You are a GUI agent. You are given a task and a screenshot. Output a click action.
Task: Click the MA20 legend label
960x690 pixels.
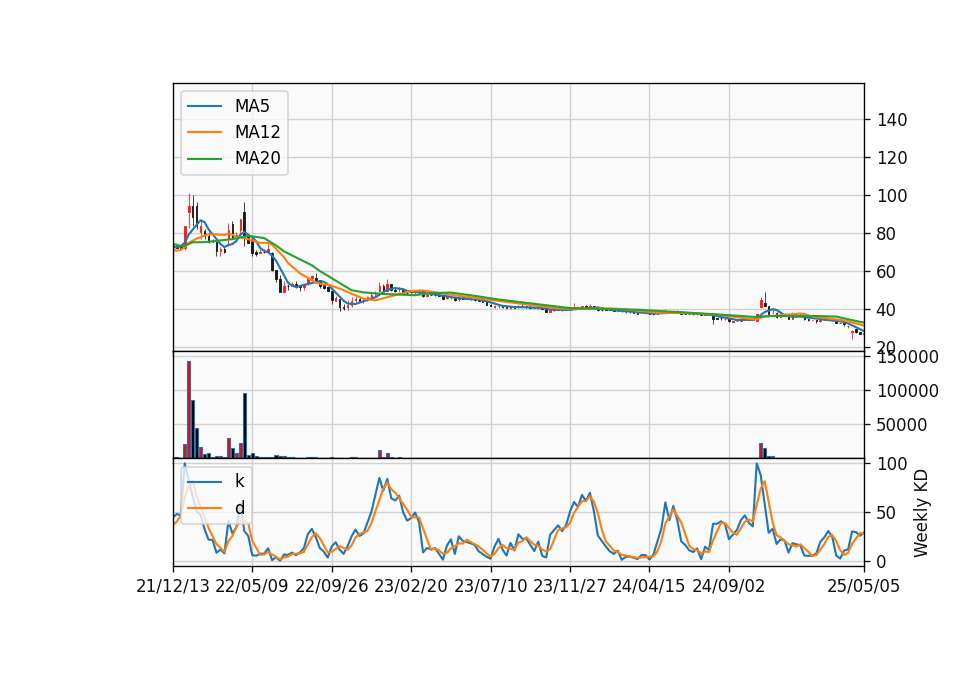click(x=257, y=158)
